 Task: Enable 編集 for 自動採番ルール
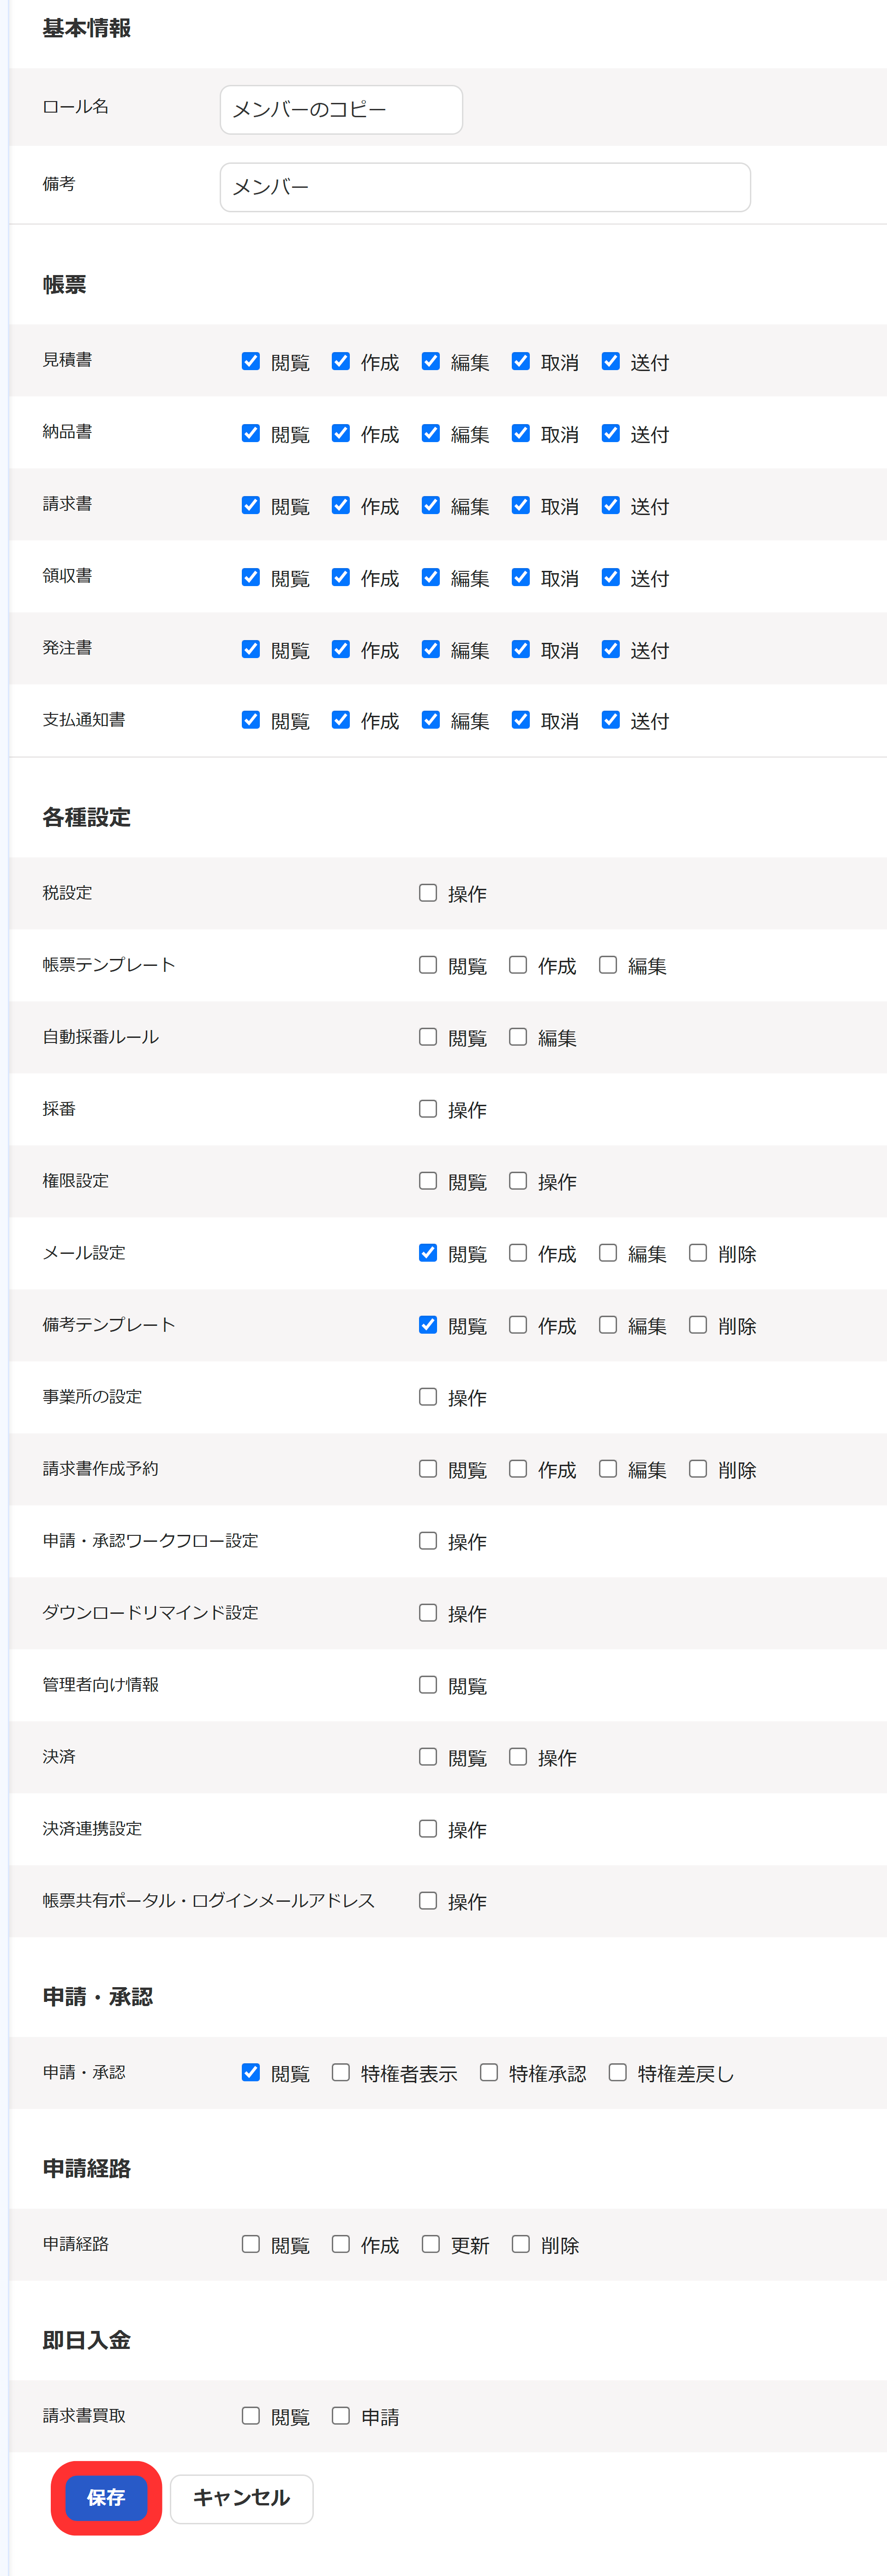(518, 1037)
